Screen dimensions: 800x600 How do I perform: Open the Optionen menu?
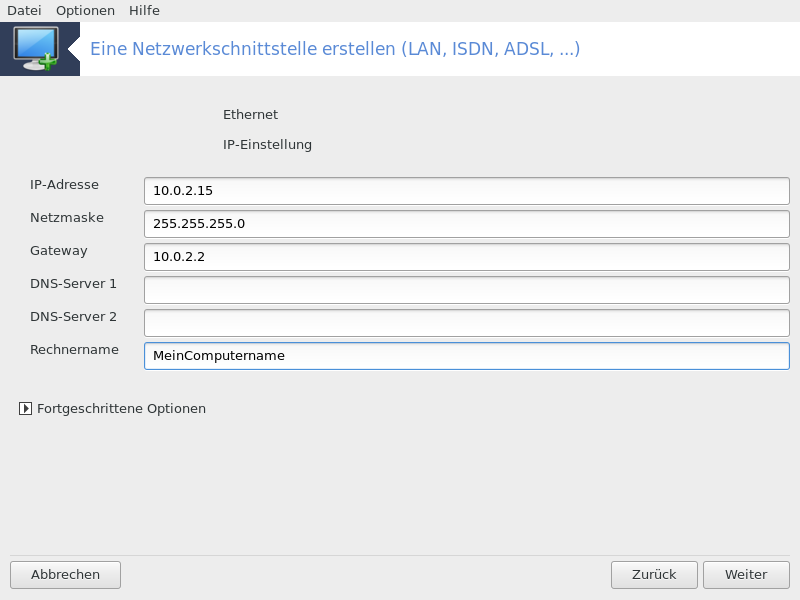85,10
